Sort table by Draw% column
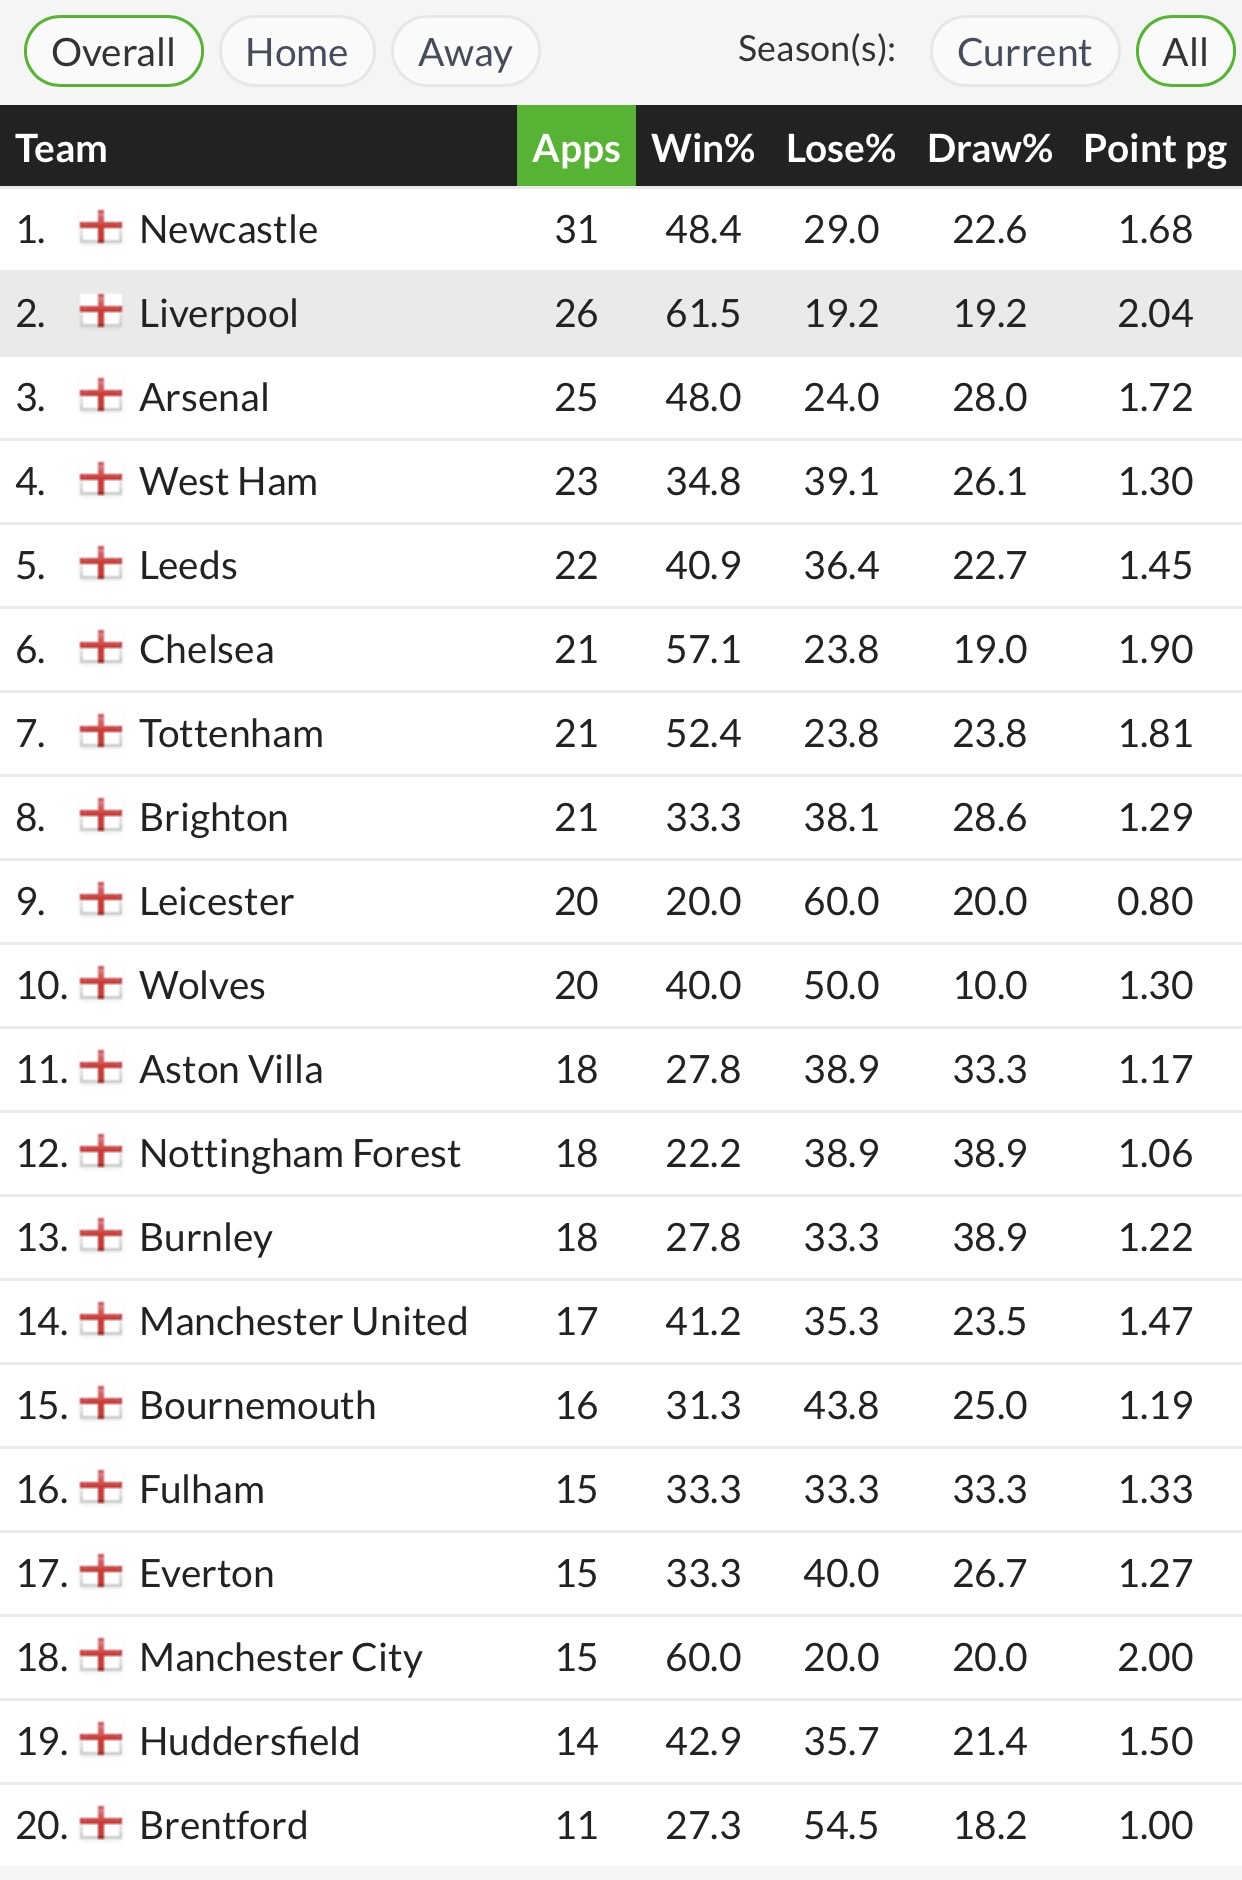This screenshot has width=1242, height=1880. pyautogui.click(x=989, y=148)
